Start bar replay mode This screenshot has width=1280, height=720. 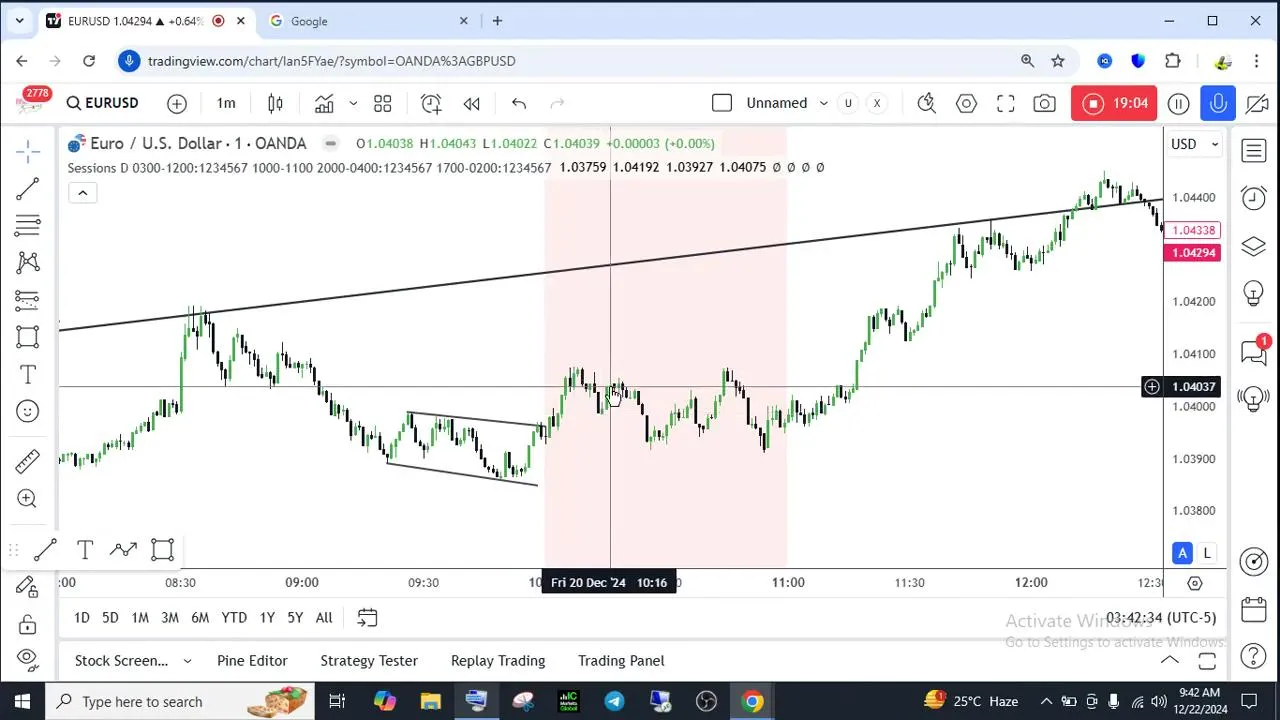472,103
